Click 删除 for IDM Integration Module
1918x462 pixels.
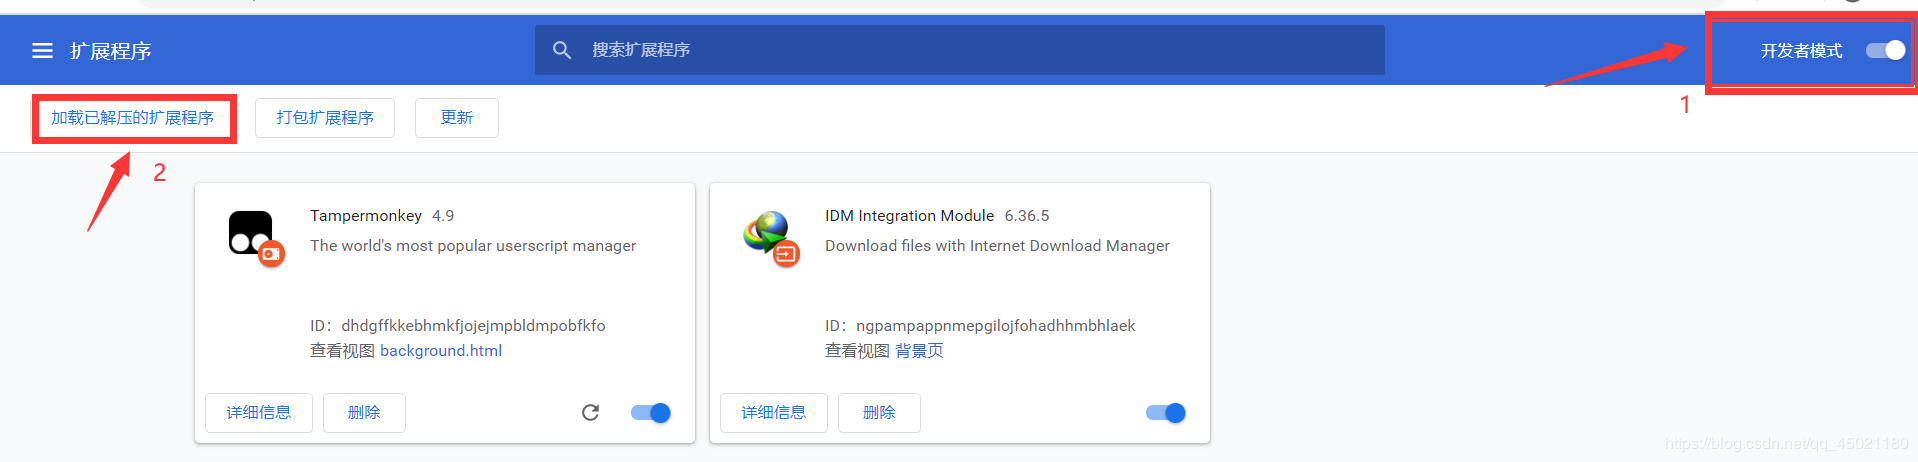click(879, 413)
